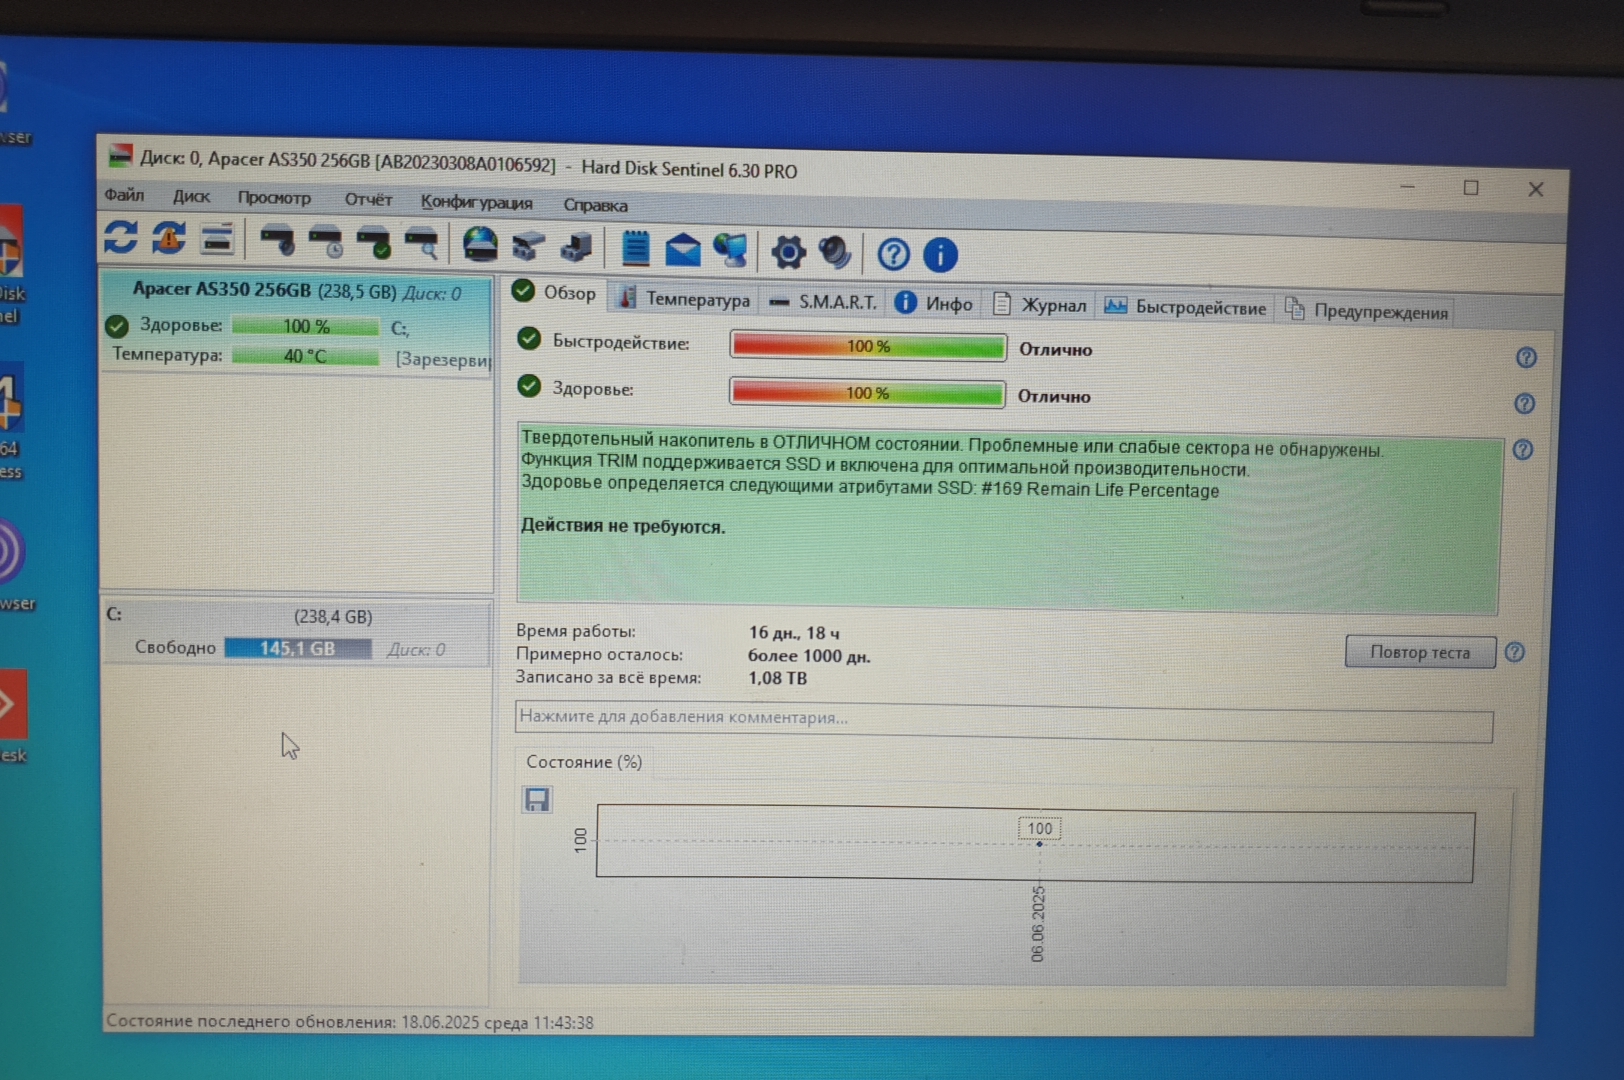Minimize the Hard Disk Sentinel window
Image resolution: width=1624 pixels, height=1080 pixels.
tap(1408, 186)
